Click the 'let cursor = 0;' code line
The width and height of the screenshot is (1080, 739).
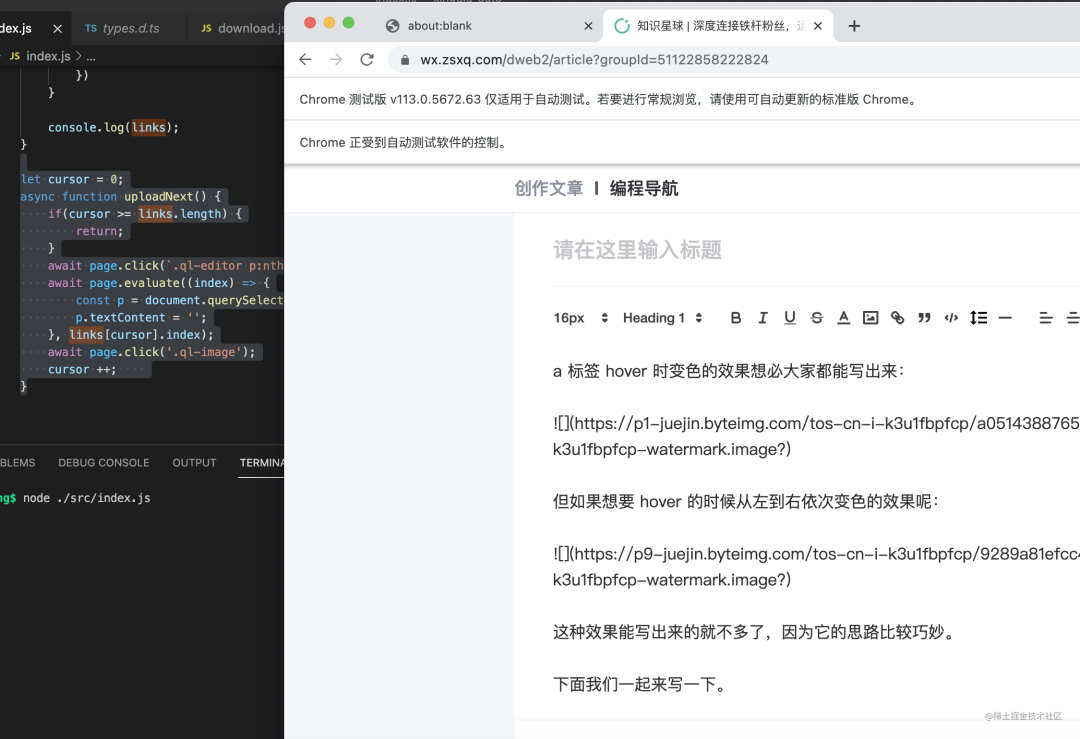click(72, 179)
